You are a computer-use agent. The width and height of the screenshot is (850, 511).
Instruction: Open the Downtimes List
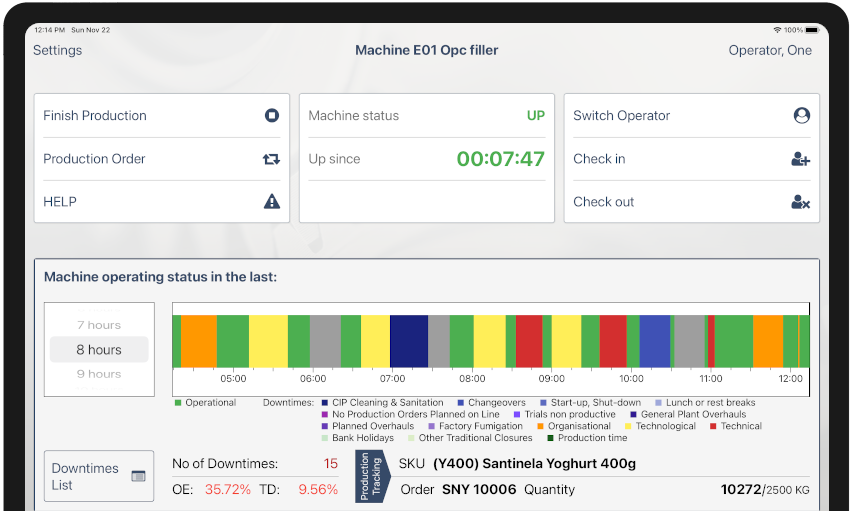(x=85, y=476)
